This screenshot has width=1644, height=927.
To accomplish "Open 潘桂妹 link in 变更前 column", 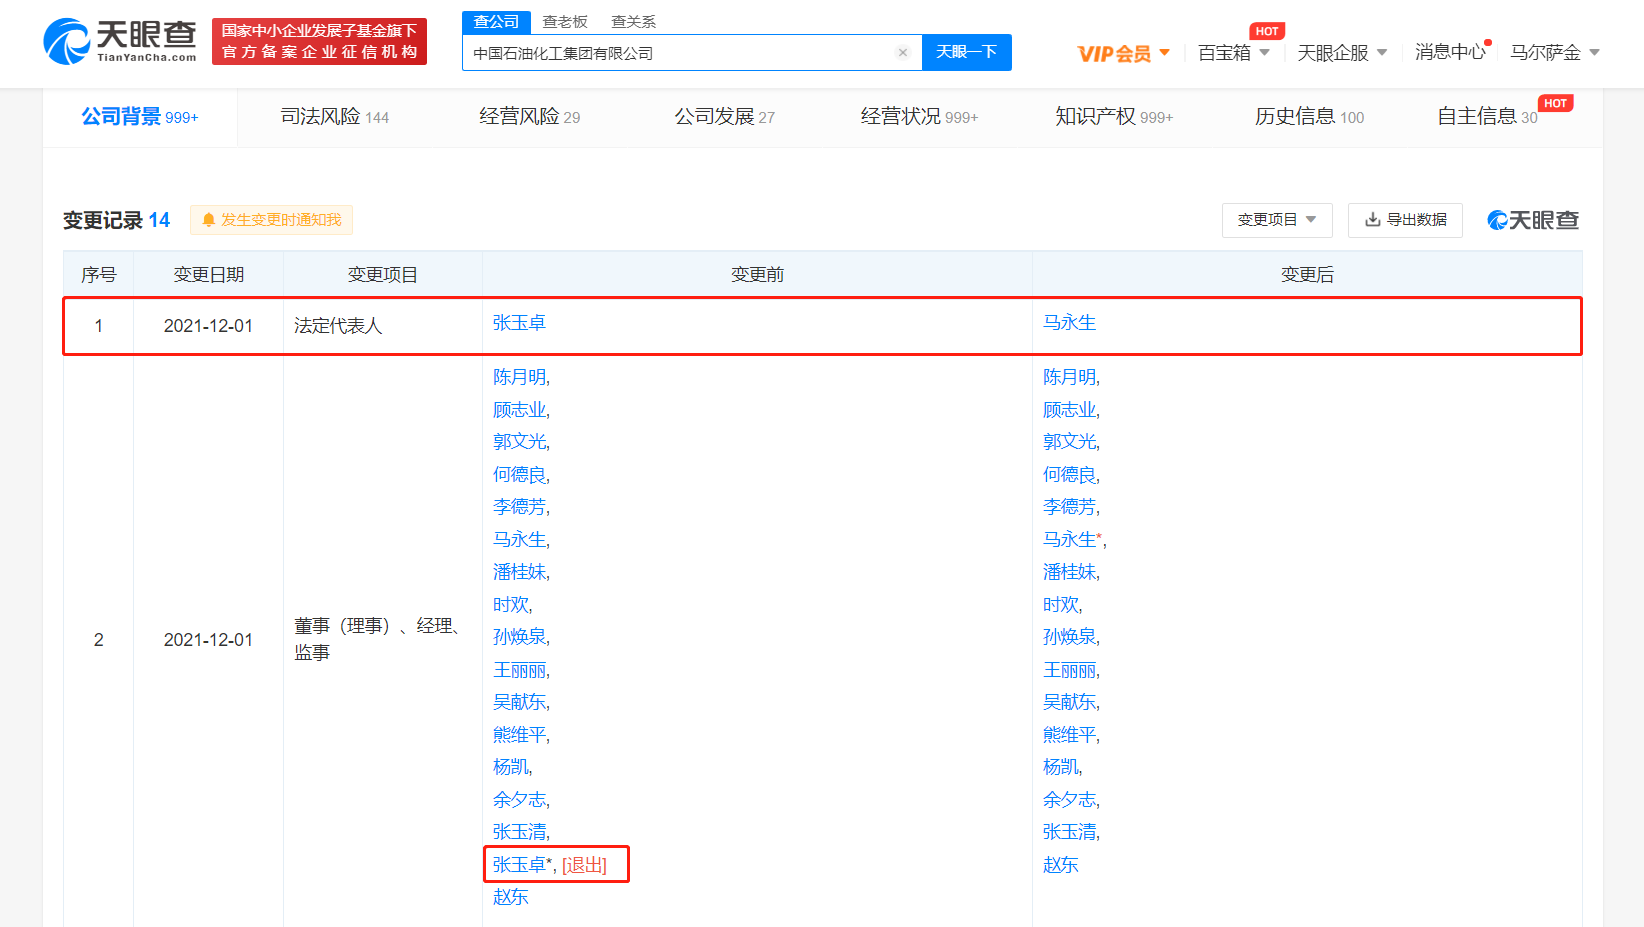I will [x=520, y=572].
